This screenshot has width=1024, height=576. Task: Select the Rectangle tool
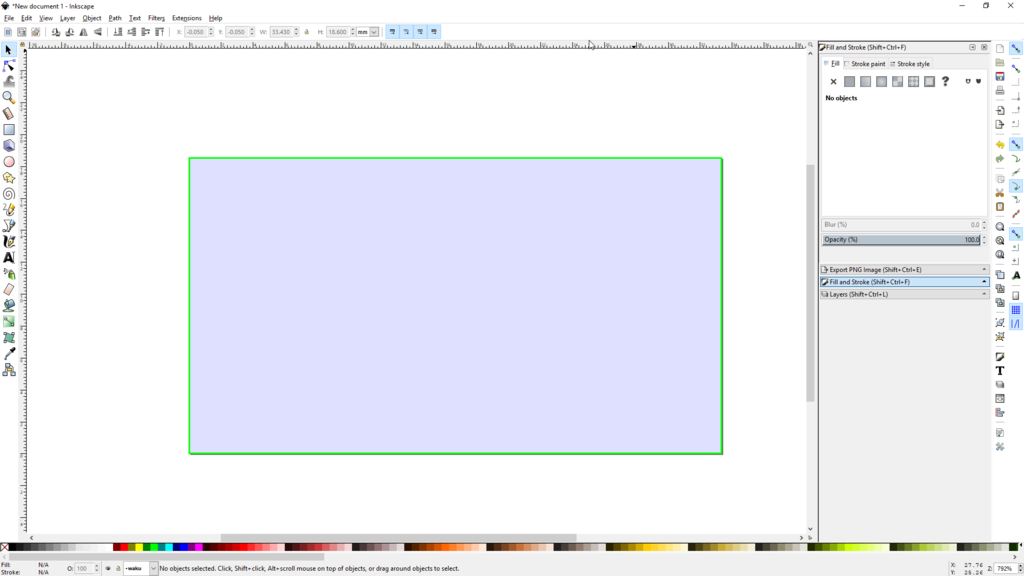tap(8, 129)
